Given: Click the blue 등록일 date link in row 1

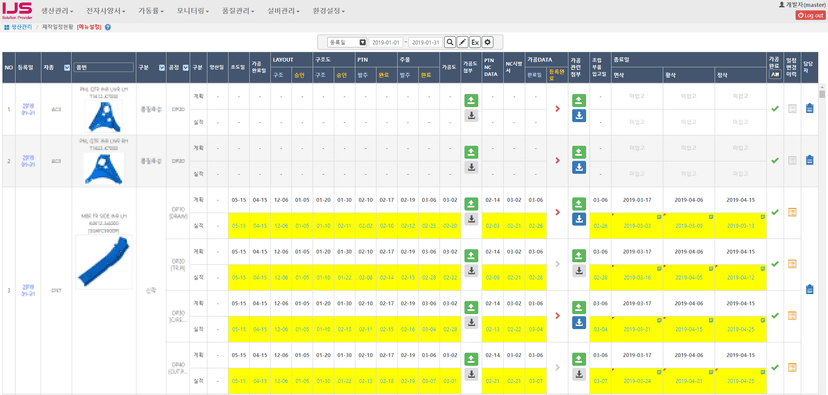Looking at the screenshot, I should click(x=29, y=108).
